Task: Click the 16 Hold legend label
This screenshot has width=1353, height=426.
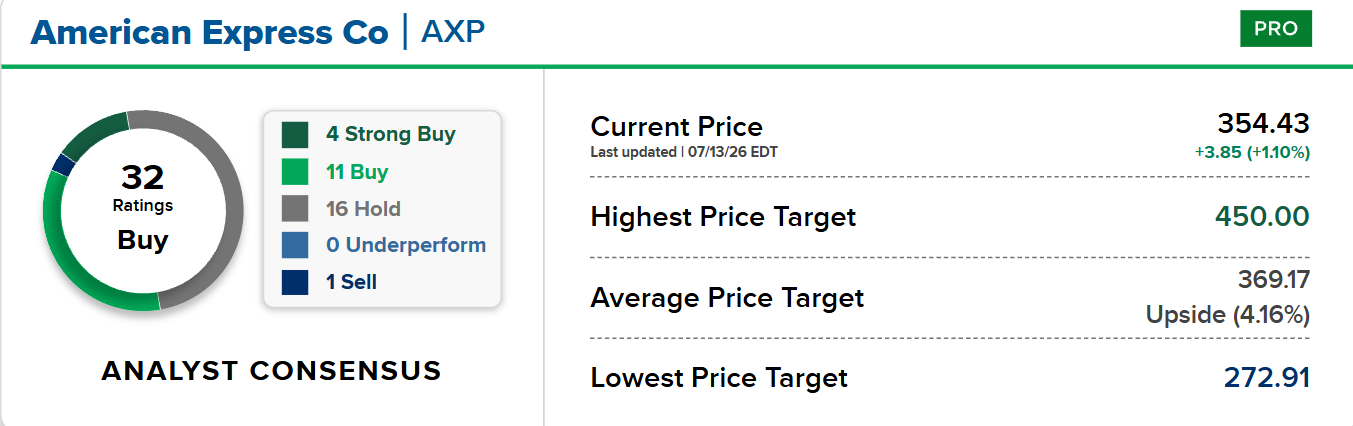Action: [363, 209]
